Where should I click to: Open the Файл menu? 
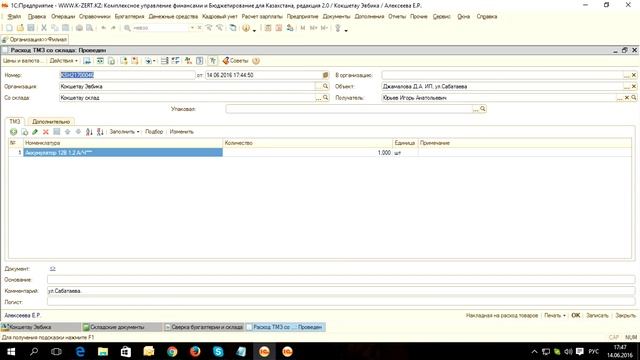coord(14,17)
